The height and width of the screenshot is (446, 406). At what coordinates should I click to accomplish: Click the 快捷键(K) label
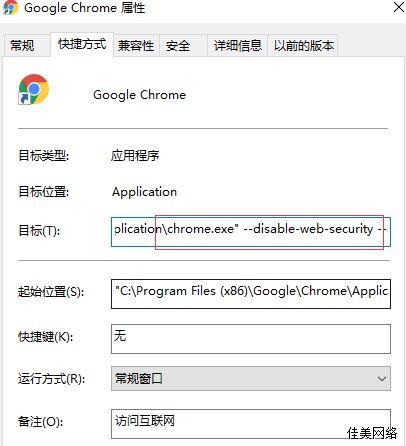pyautogui.click(x=46, y=337)
